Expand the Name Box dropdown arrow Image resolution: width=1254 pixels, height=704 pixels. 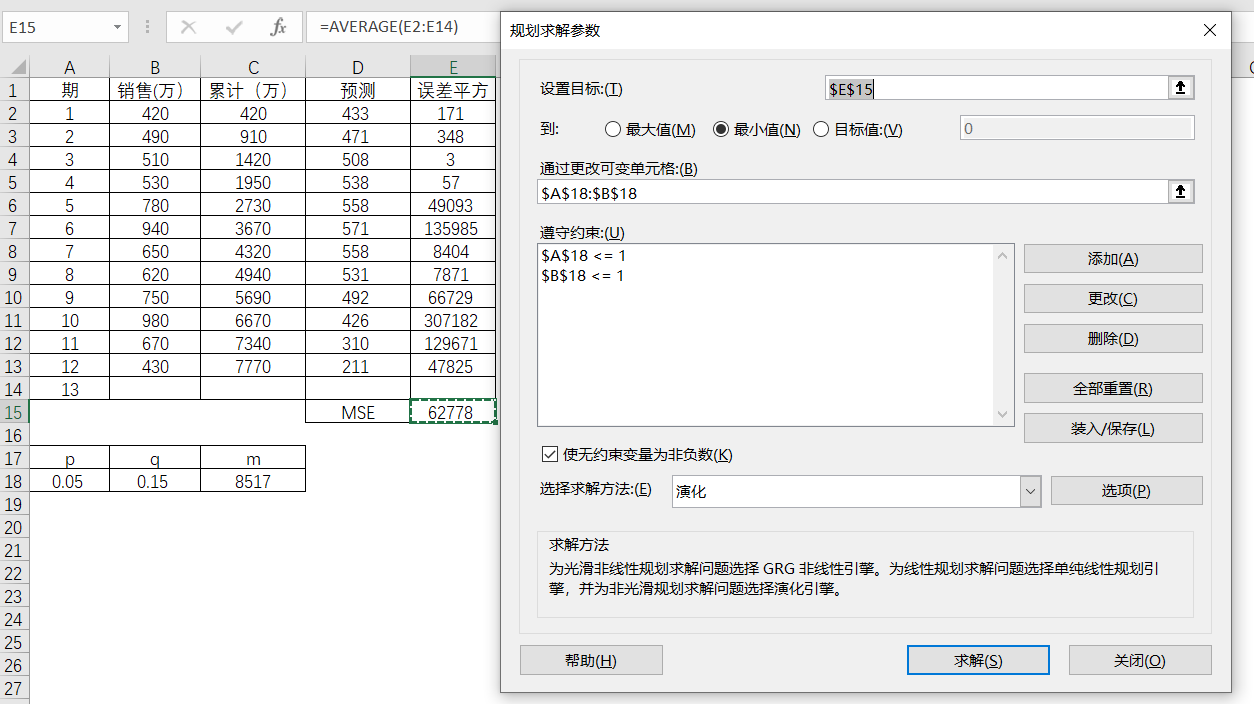coord(118,27)
